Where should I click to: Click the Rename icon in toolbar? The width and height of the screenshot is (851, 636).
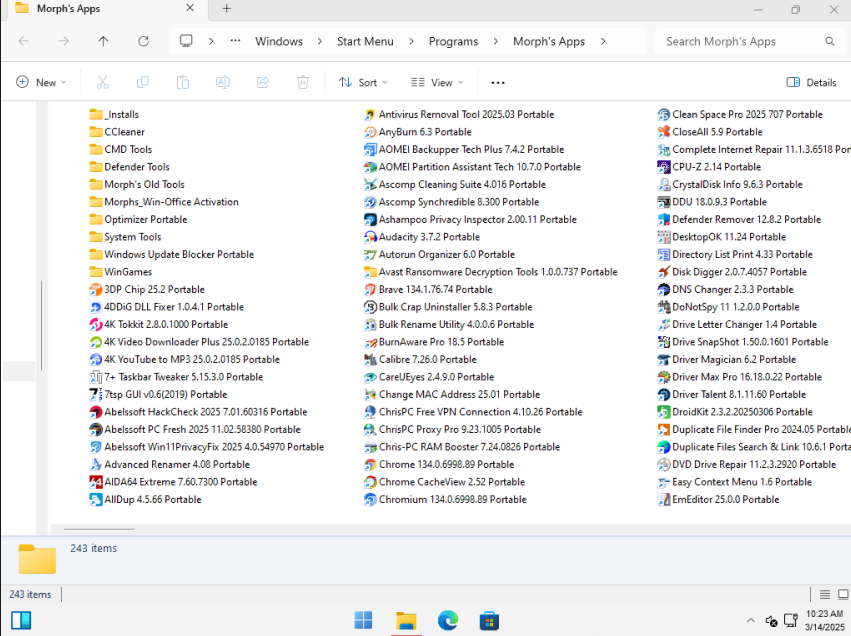click(x=223, y=82)
